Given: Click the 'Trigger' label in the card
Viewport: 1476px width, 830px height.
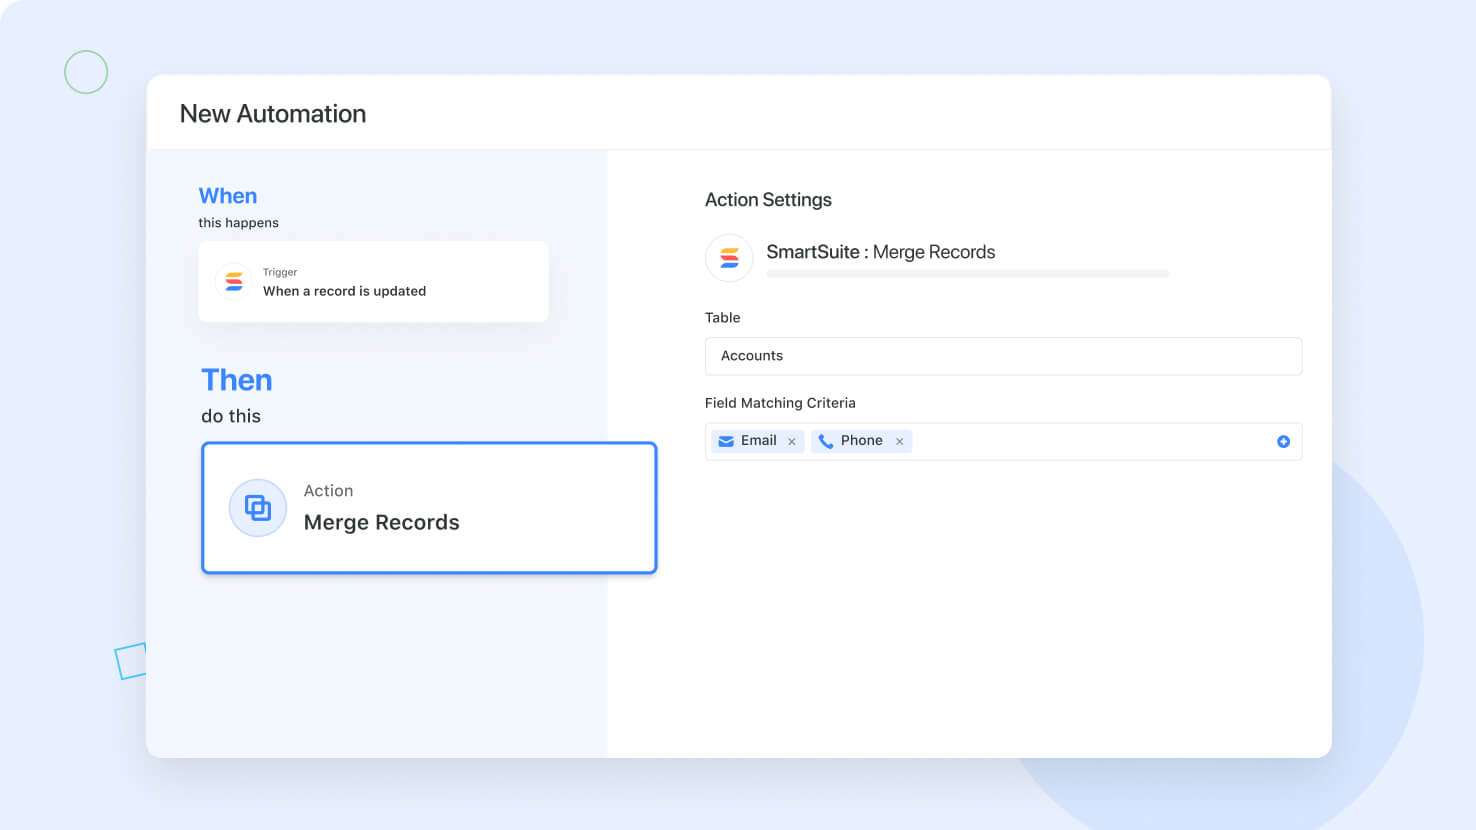Looking at the screenshot, I should pyautogui.click(x=280, y=272).
